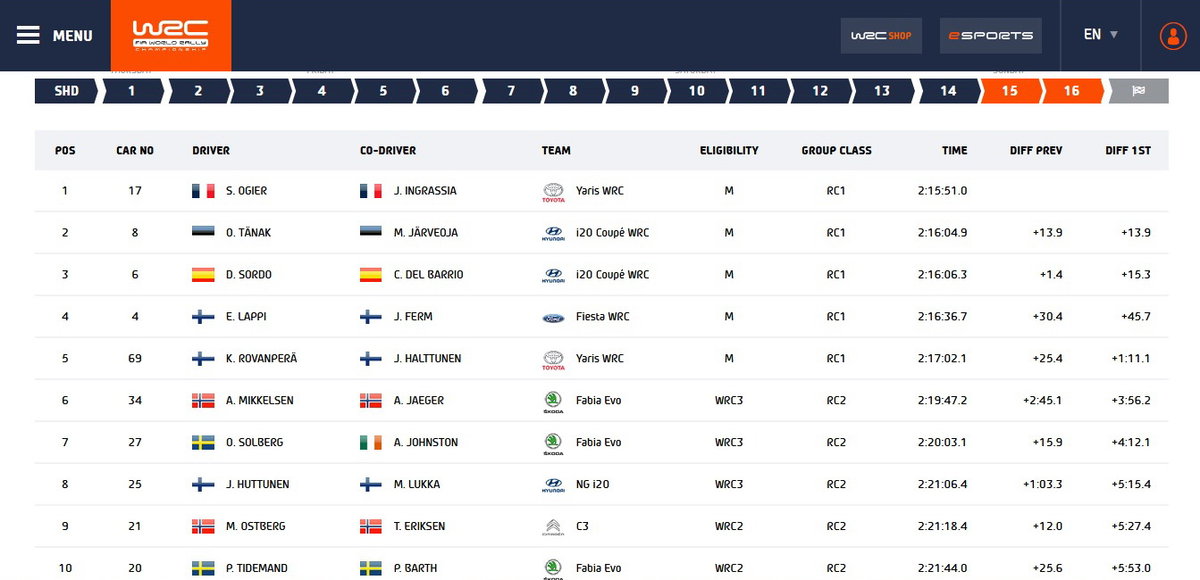Open the user account profile icon

(1172, 35)
